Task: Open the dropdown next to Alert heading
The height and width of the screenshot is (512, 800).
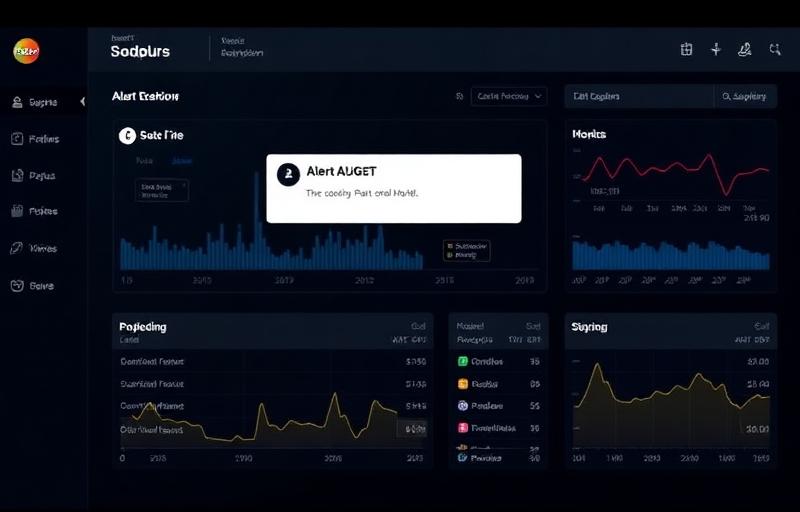Action: pos(508,96)
